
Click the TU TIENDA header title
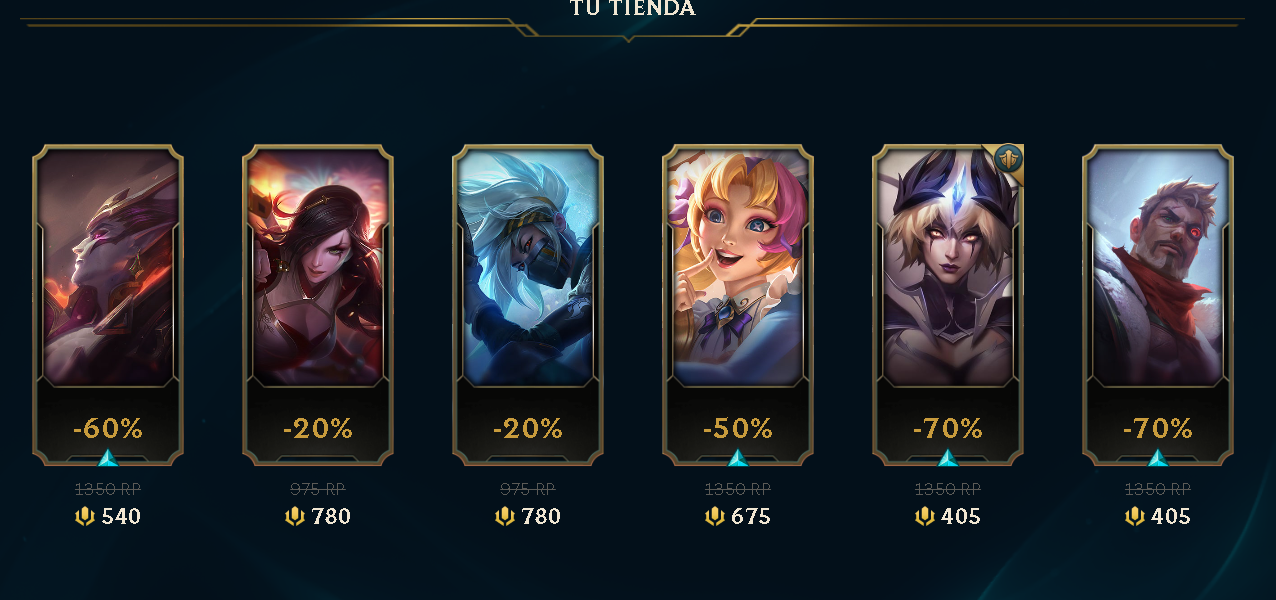click(x=632, y=8)
